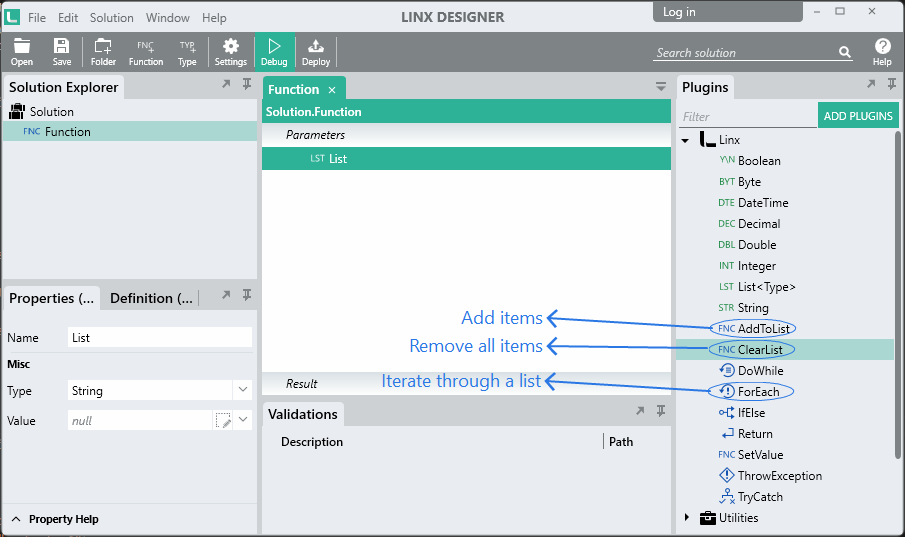
Task: Select Function in Solution Explorer
Action: click(x=129, y=132)
